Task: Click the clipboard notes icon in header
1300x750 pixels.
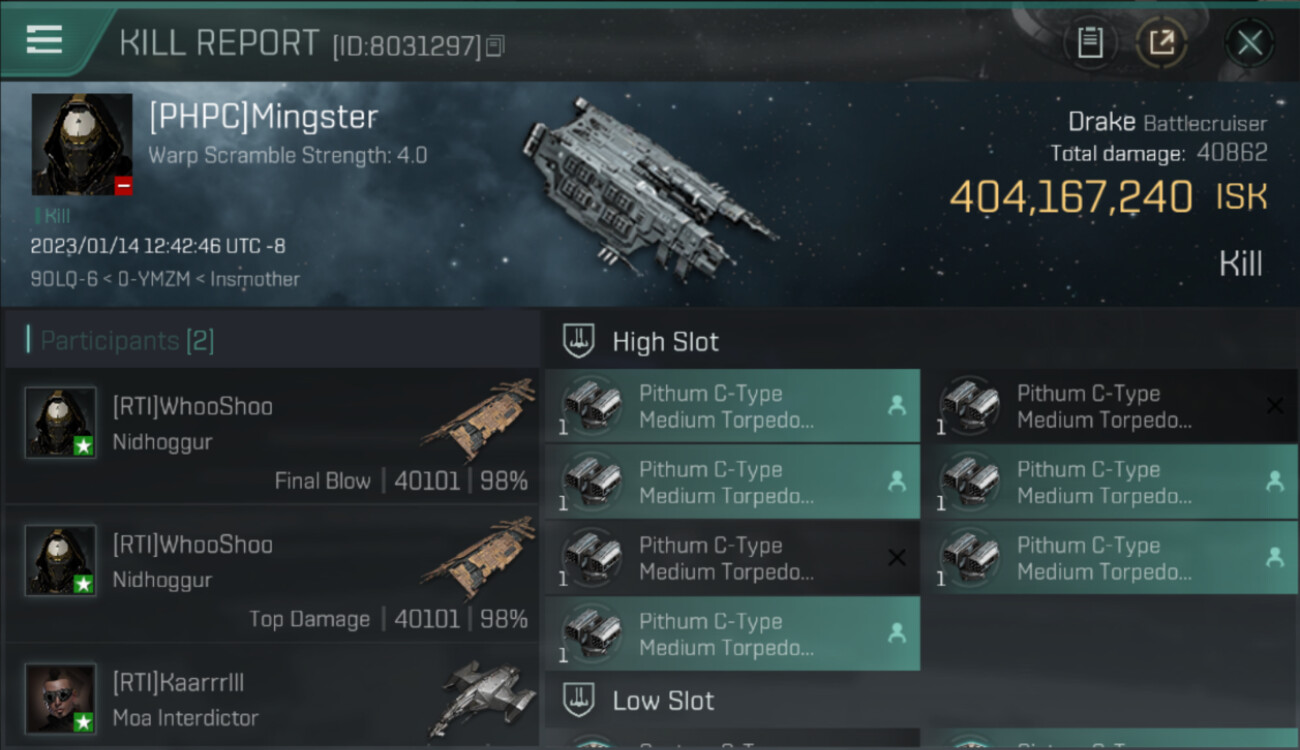Action: coord(1090,43)
